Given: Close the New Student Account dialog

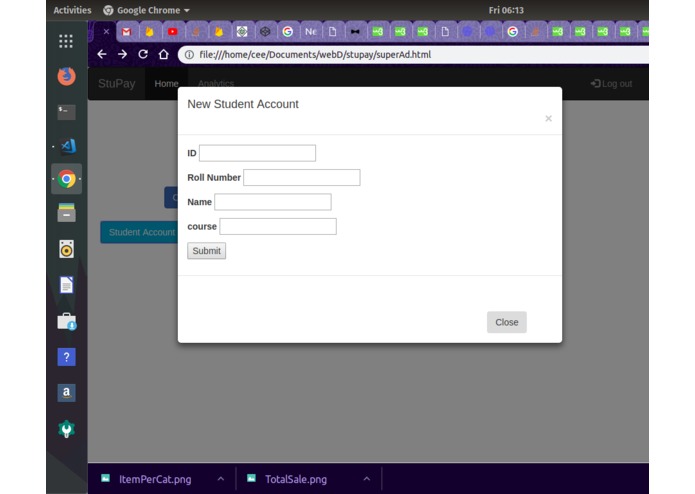Looking at the screenshot, I should click(x=507, y=322).
